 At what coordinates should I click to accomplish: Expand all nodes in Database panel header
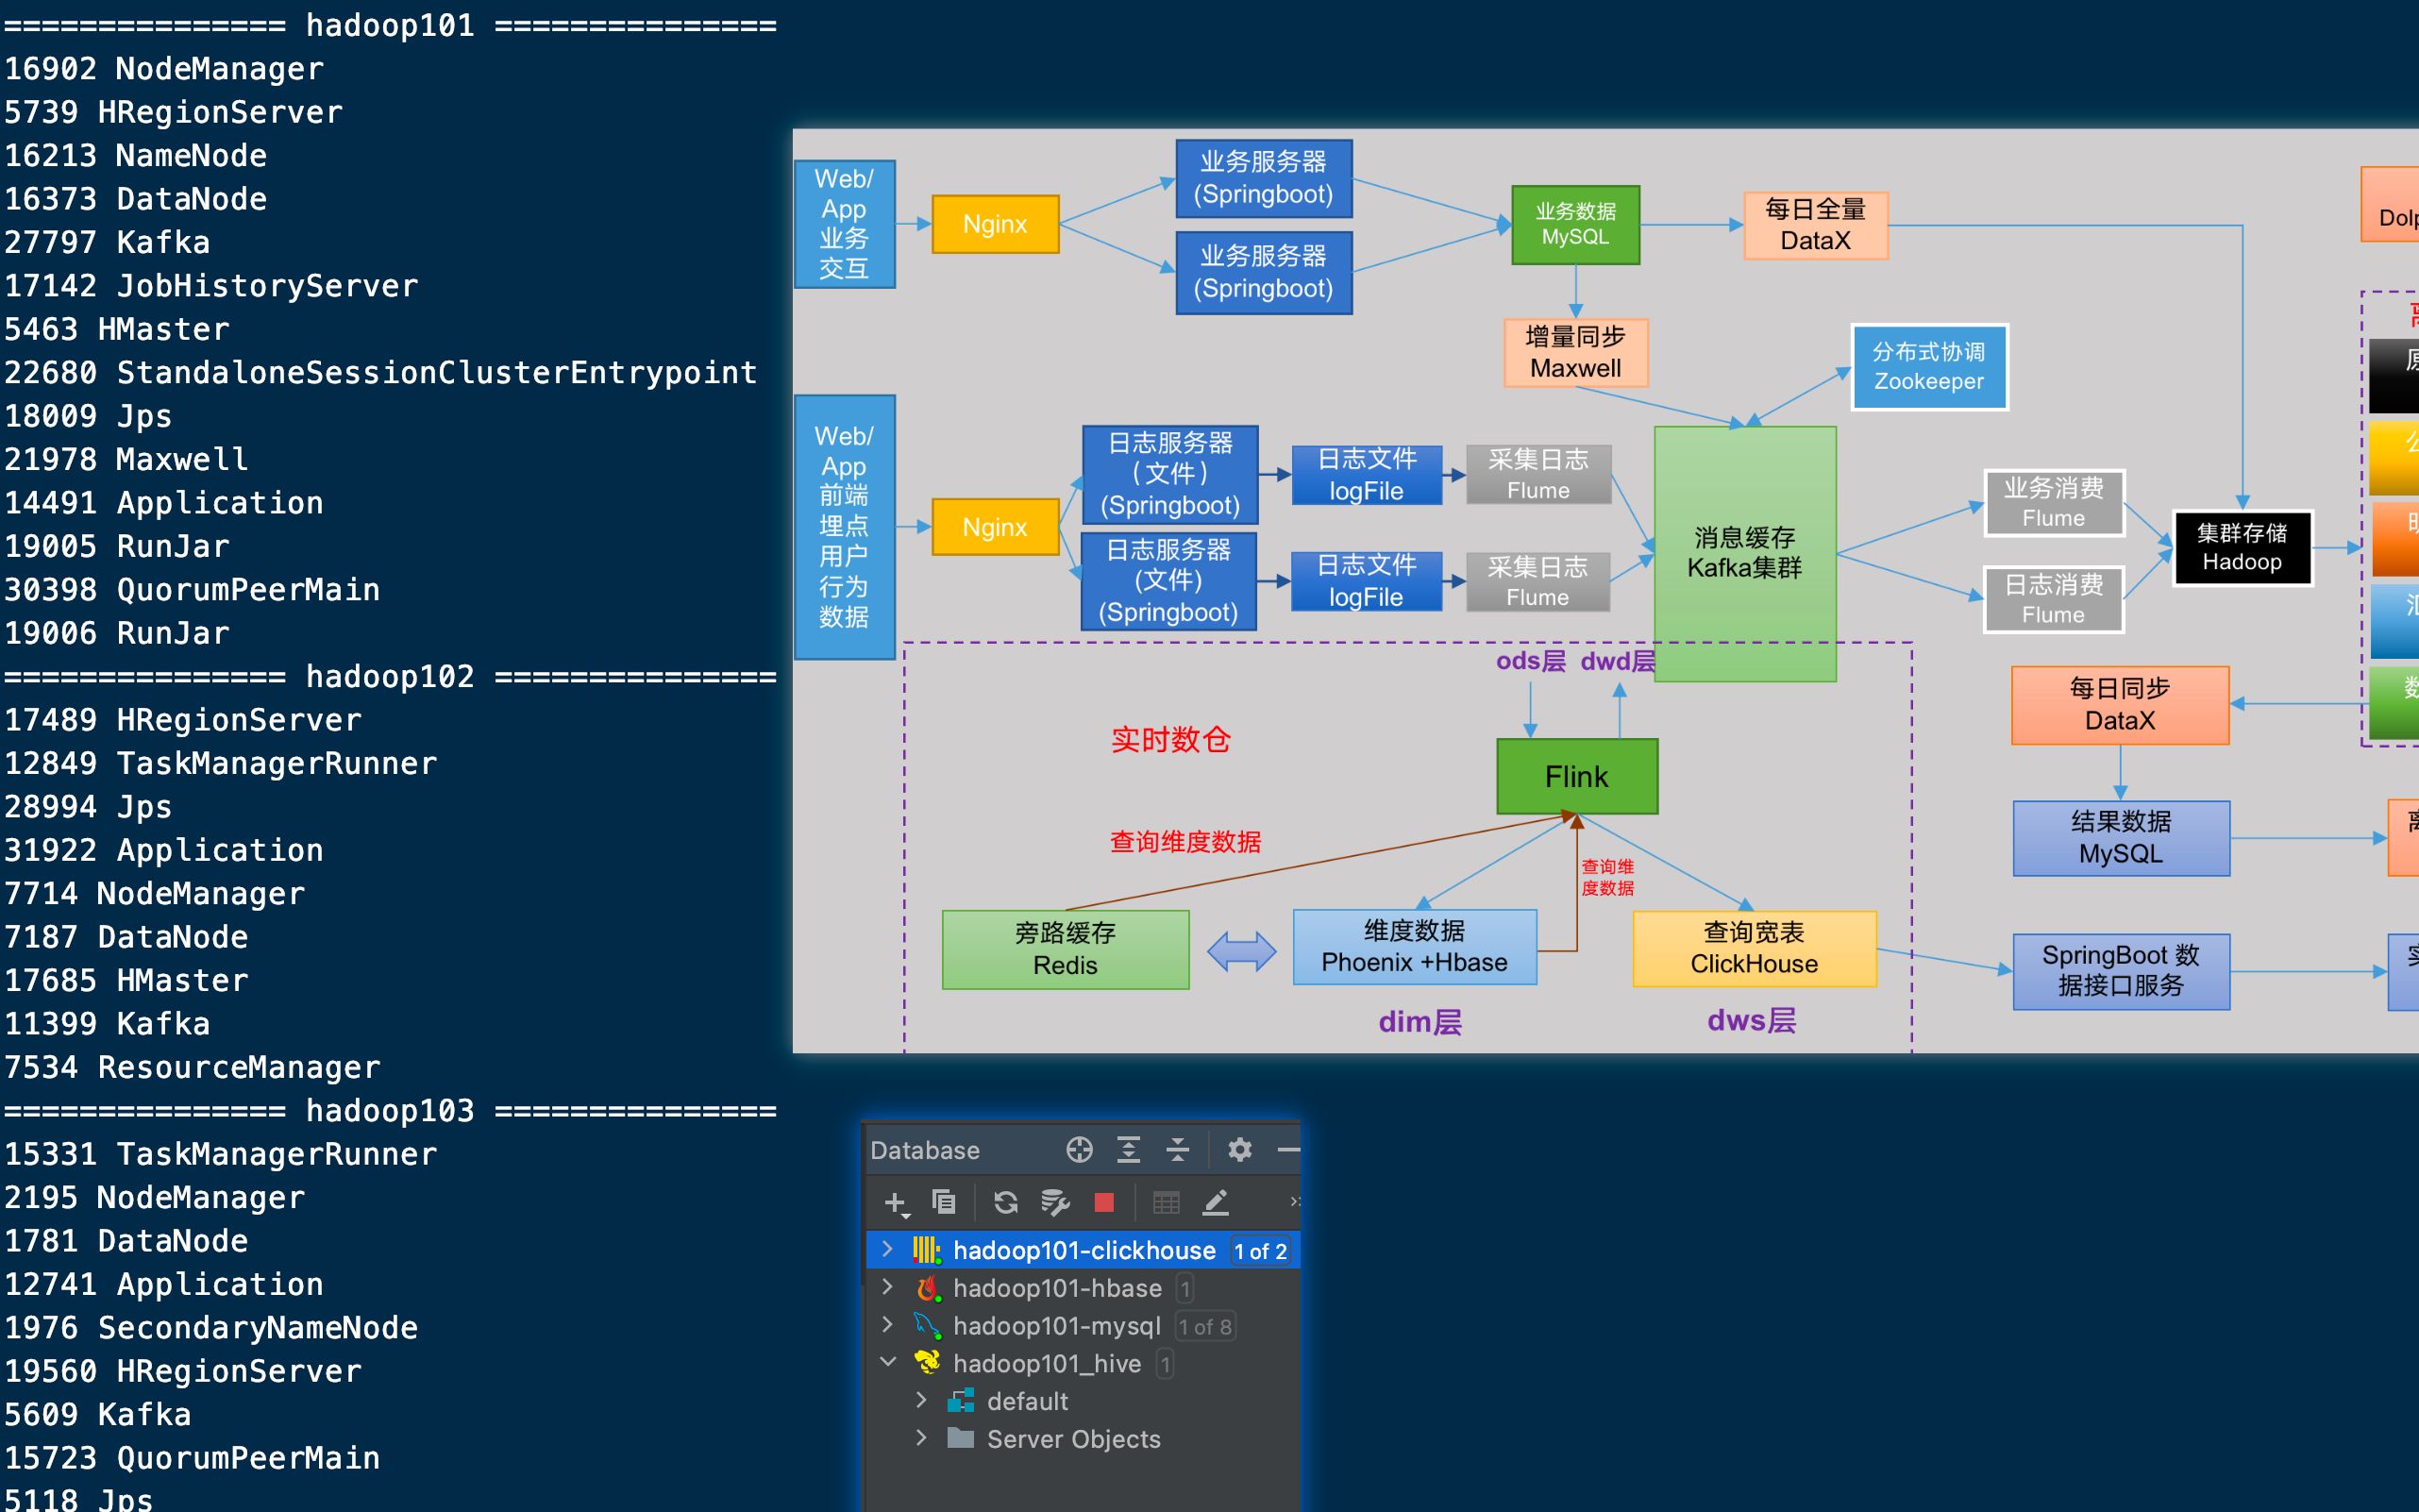(x=1129, y=1150)
